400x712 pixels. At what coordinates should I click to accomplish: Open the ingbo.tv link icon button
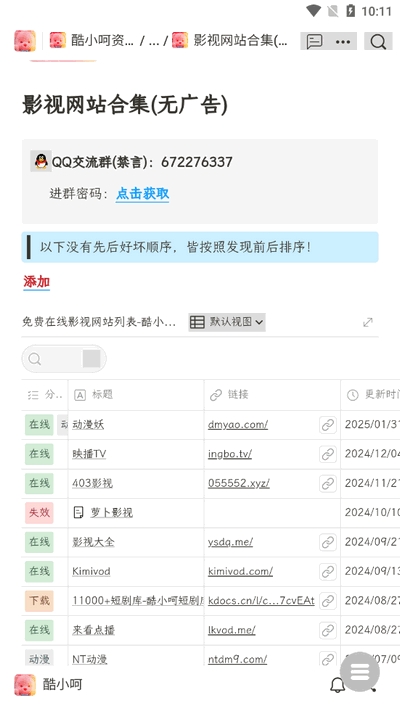[x=328, y=454]
